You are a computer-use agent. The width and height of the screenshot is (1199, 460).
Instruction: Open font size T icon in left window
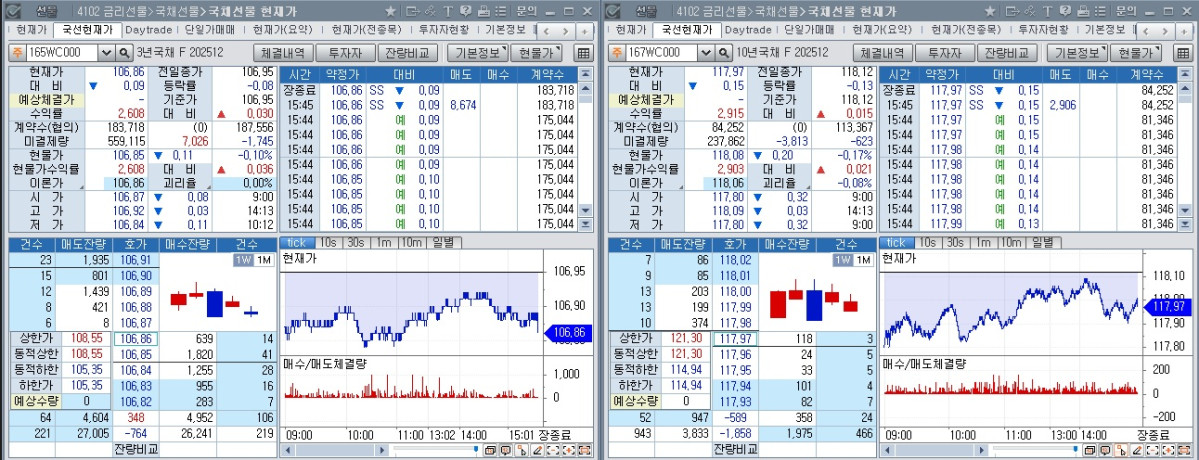(448, 11)
